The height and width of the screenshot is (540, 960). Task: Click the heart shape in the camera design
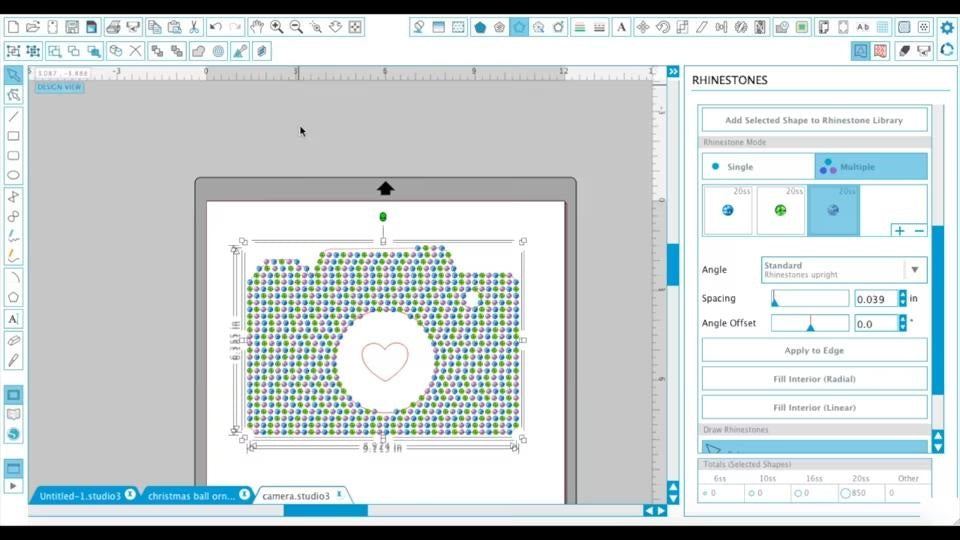384,361
